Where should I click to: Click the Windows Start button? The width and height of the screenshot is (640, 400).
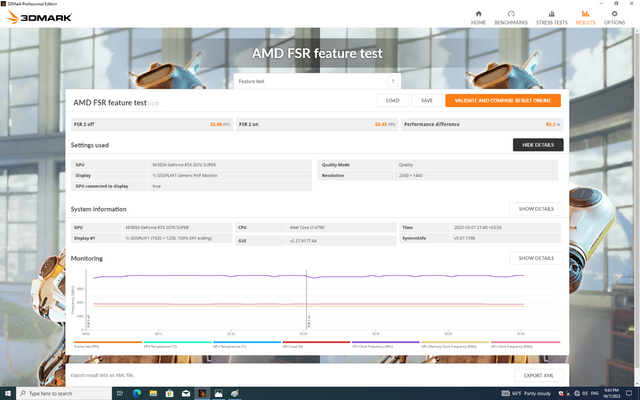(8, 392)
